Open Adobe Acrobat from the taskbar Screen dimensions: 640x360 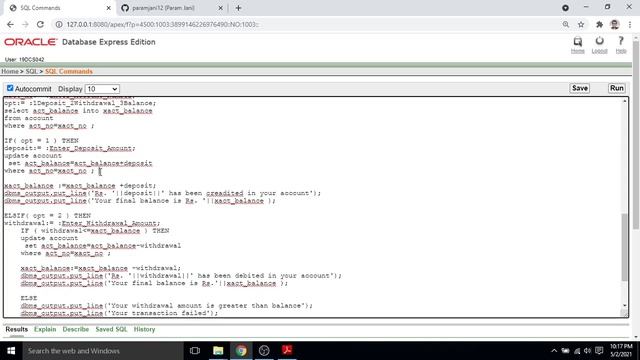click(x=287, y=351)
